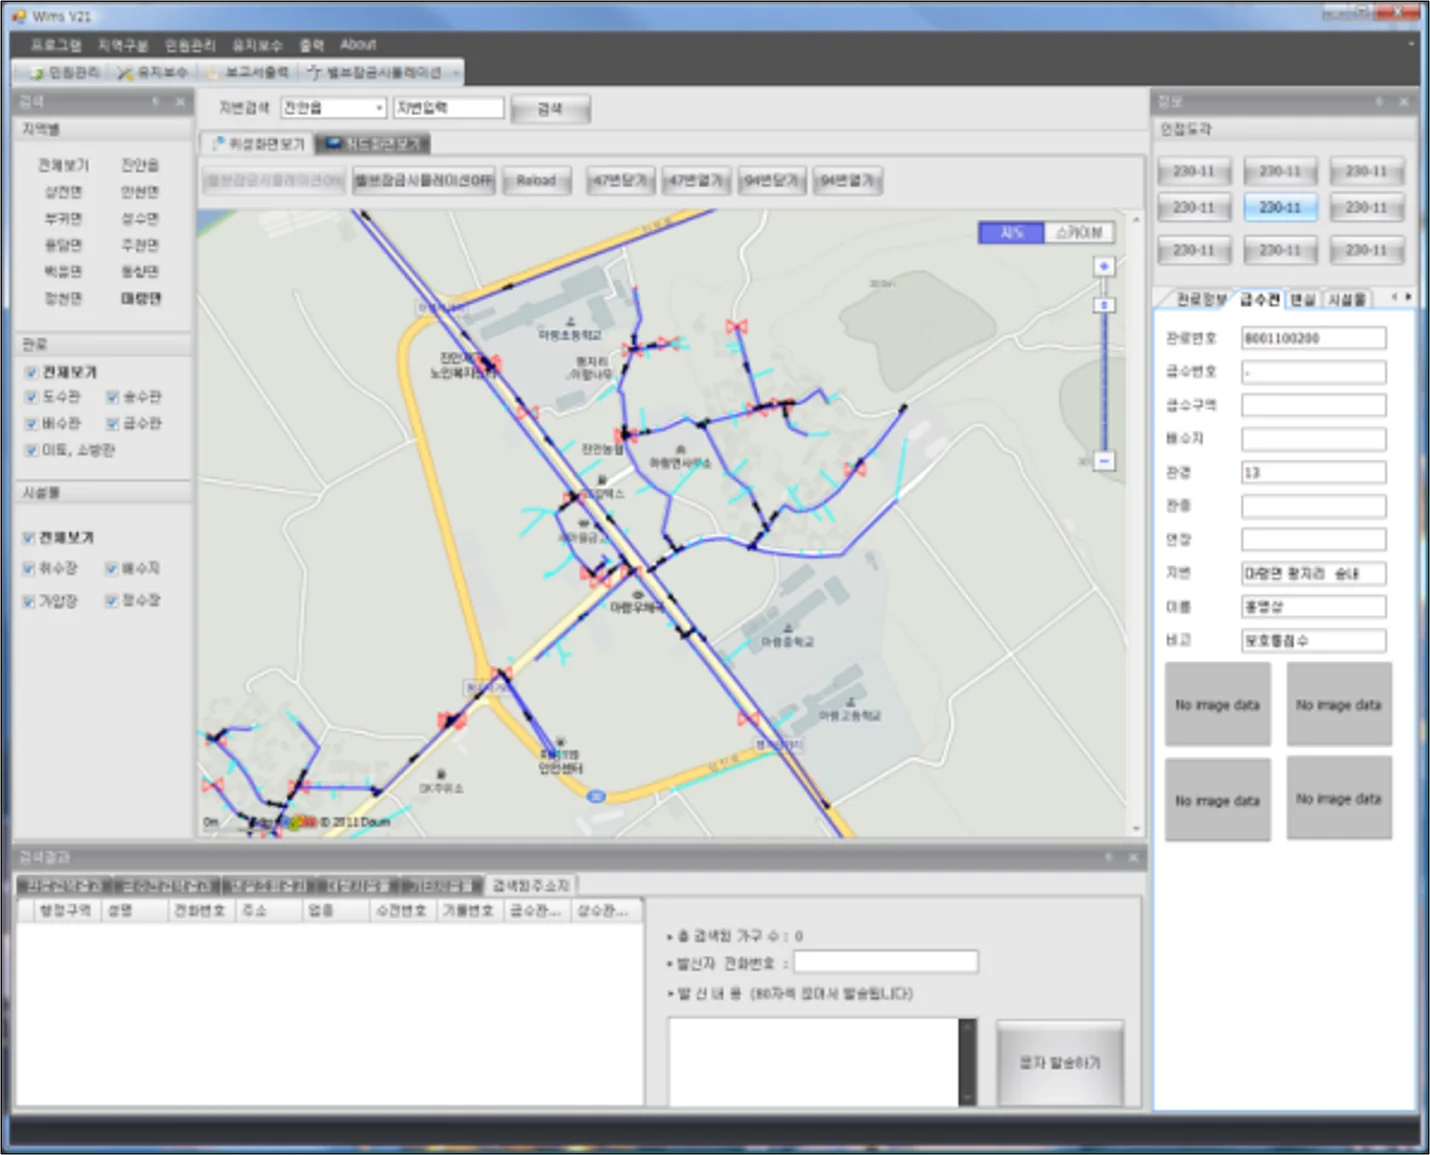Click the 밸브잠금시뮬레이션 toolbar icon
Screen dimensions: 1430x1155
click(x=314, y=73)
